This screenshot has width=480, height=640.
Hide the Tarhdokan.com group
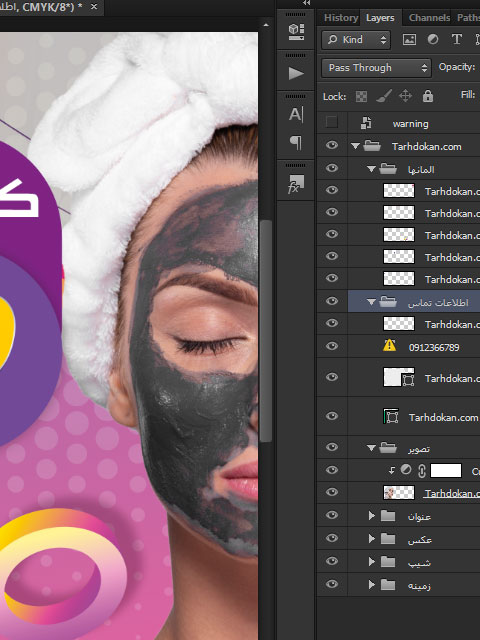[x=332, y=145]
